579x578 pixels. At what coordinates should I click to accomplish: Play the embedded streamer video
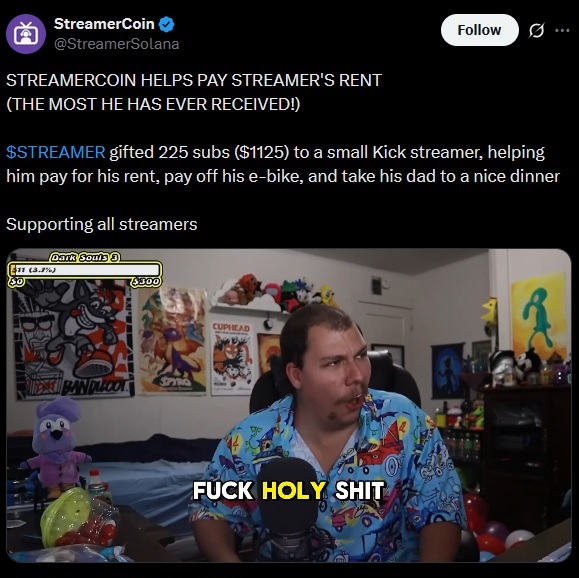289,405
